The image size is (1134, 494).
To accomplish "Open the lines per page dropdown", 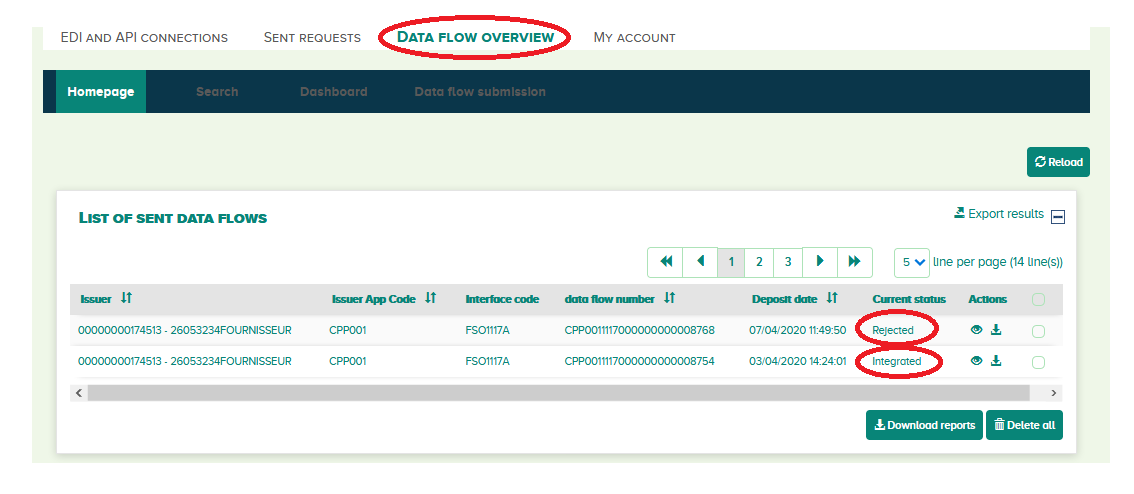I will click(912, 262).
